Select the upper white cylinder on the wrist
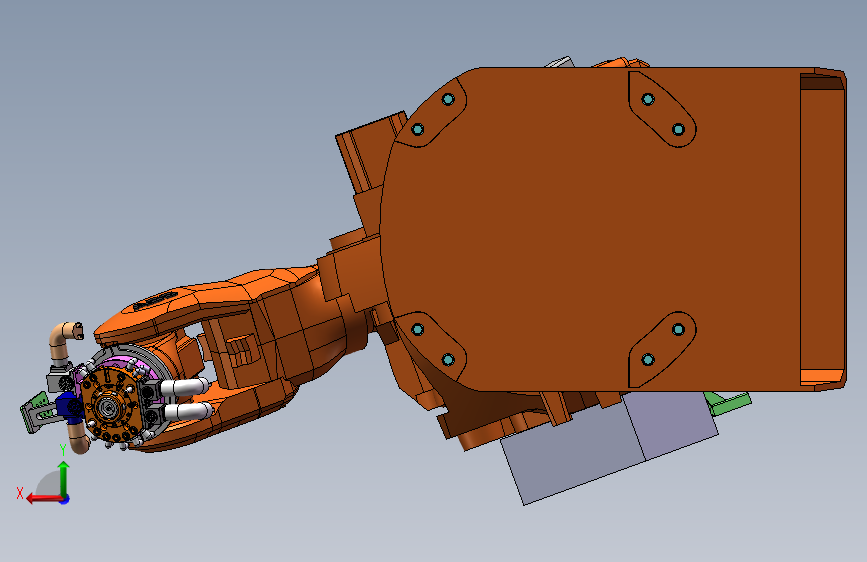Image resolution: width=867 pixels, height=562 pixels. 186,387
